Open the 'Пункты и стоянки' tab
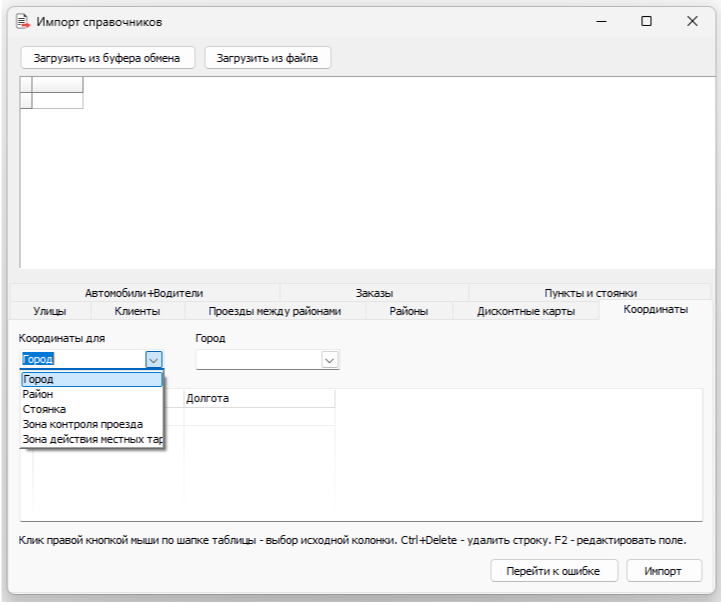Viewport: 721px width, 605px height. tap(590, 293)
